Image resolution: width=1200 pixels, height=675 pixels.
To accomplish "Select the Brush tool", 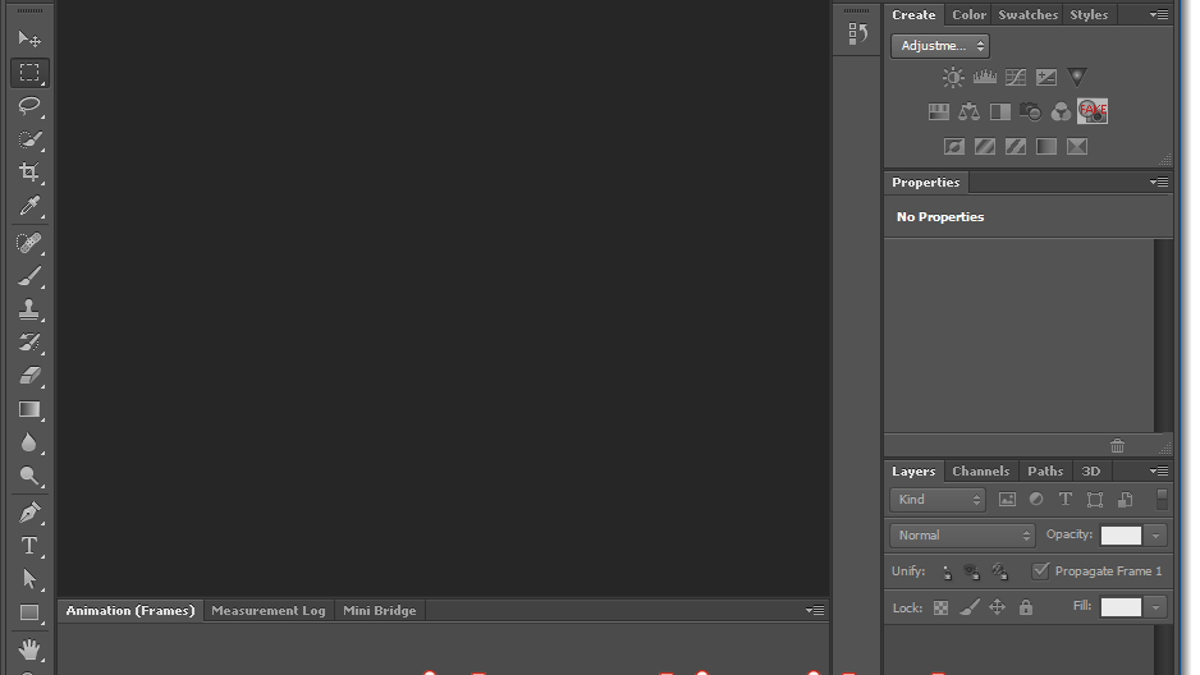I will 29,276.
